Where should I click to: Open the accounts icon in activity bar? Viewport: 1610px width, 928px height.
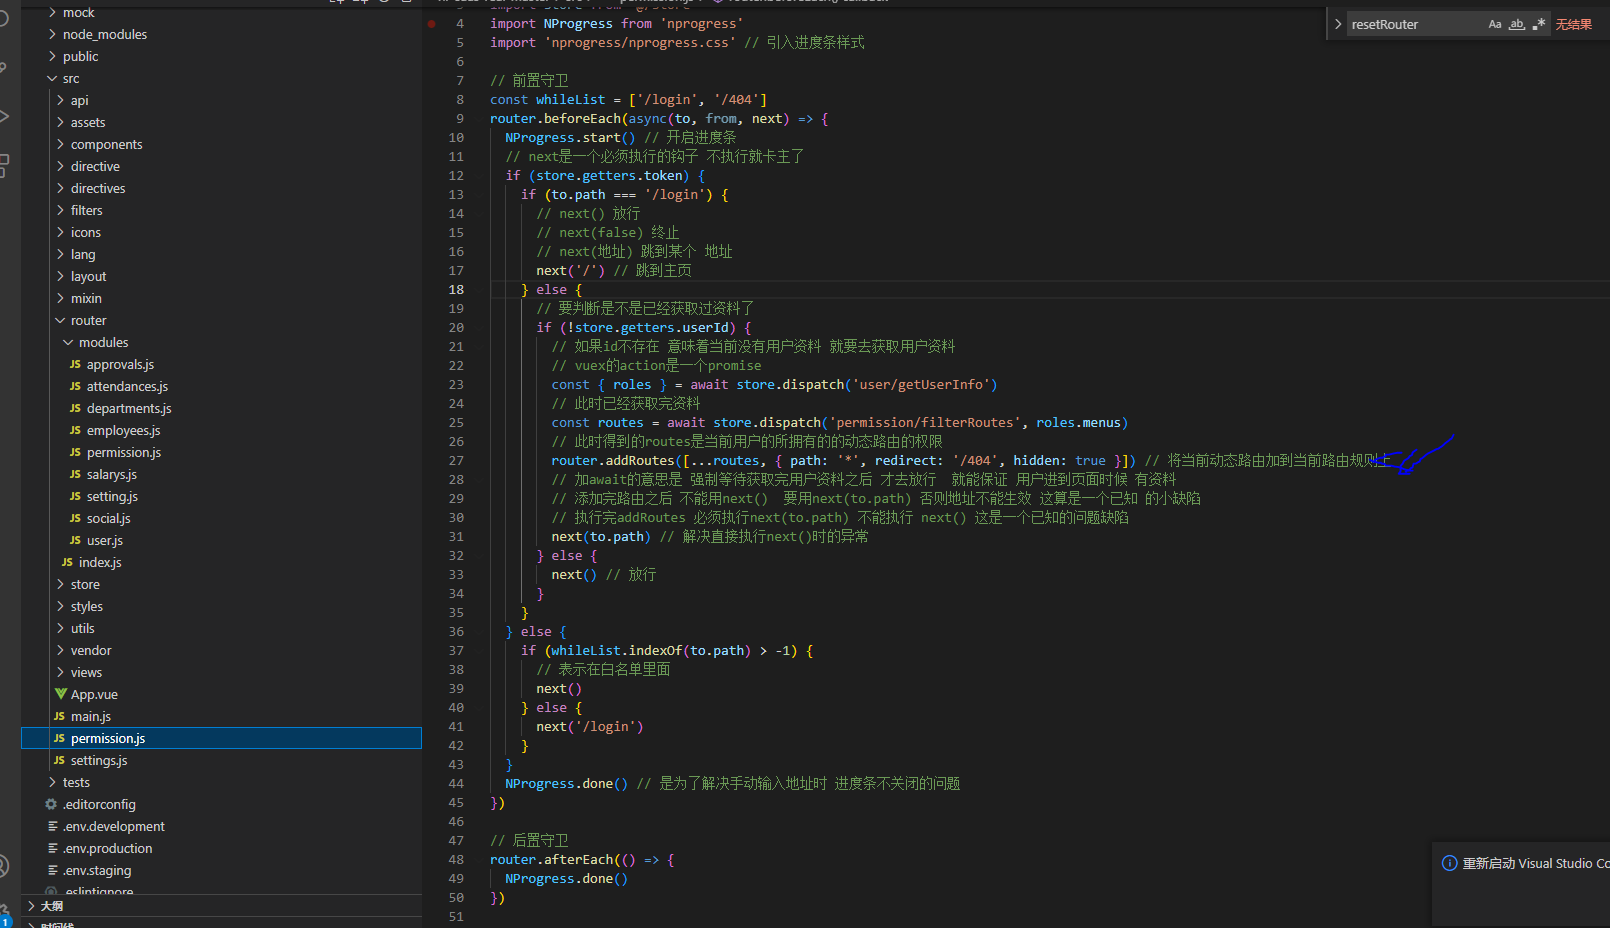(x=4, y=866)
